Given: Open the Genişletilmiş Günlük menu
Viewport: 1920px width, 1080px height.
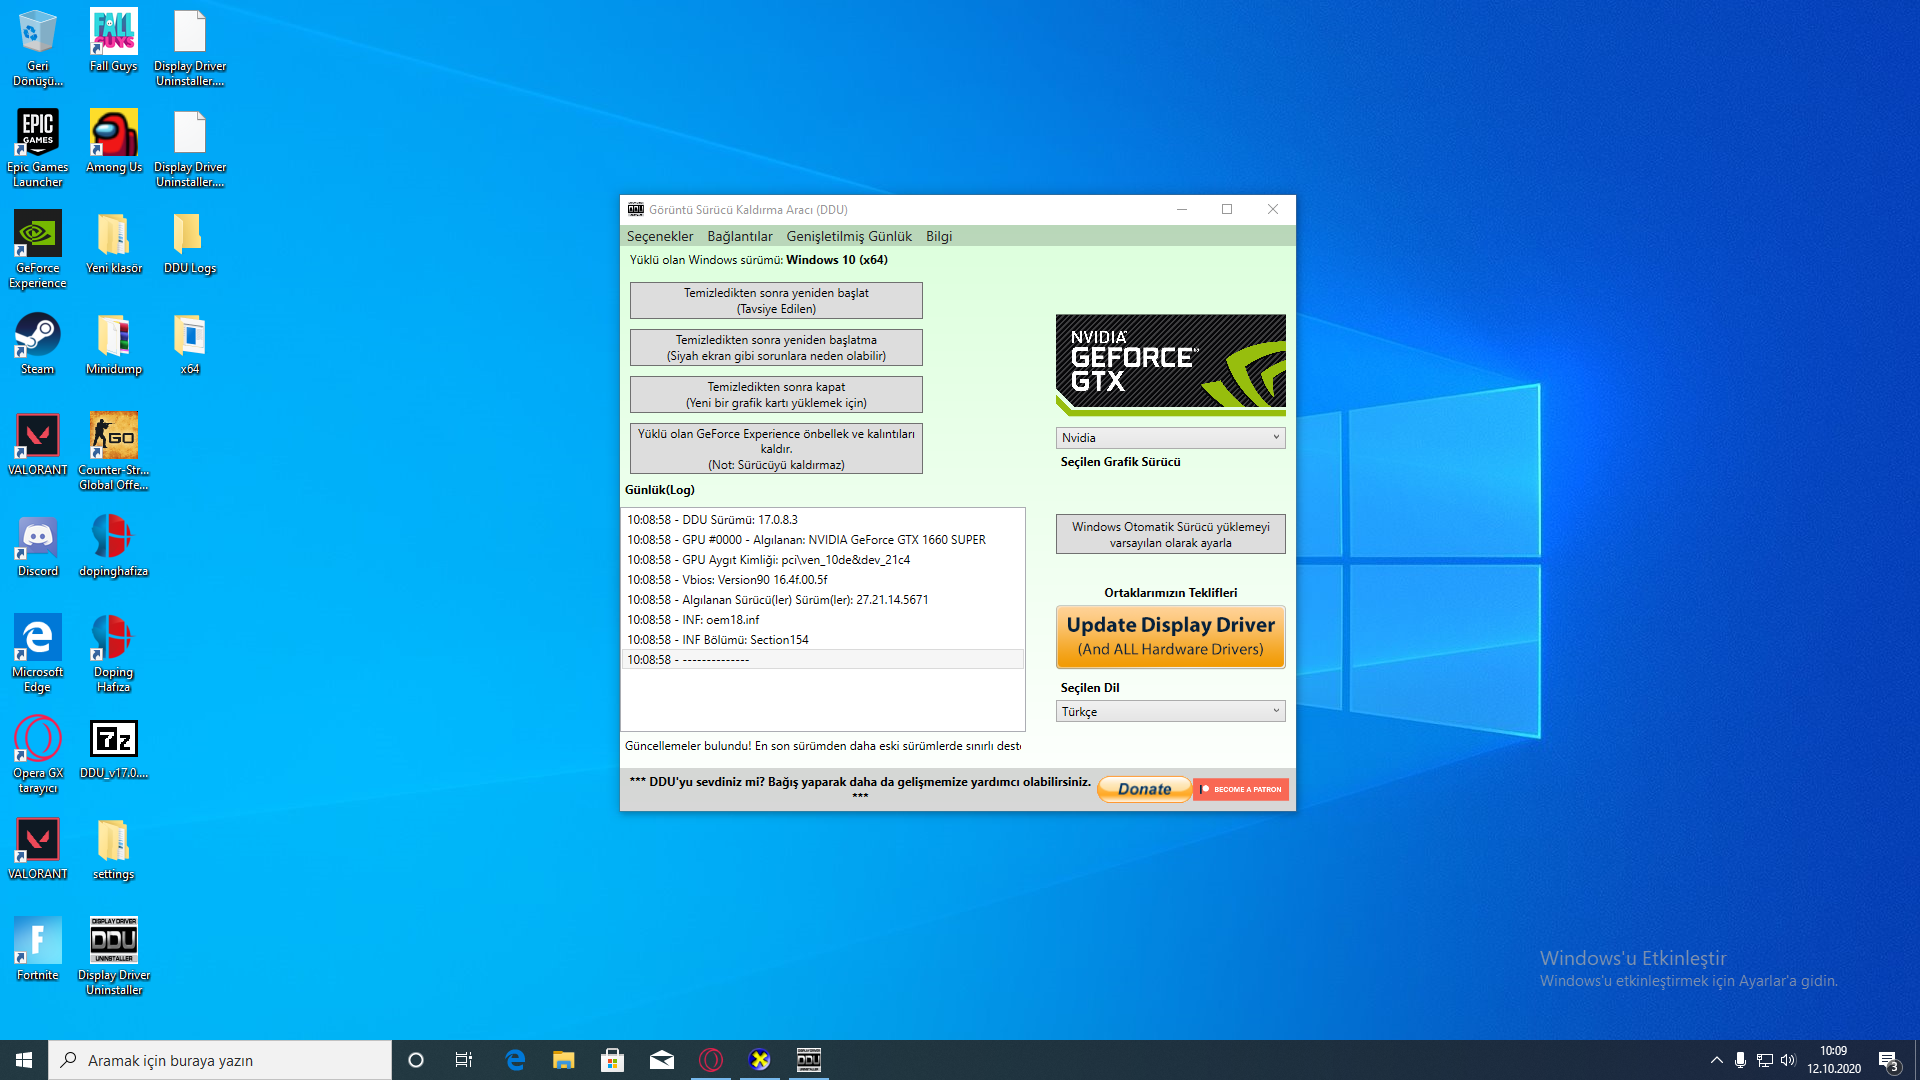Looking at the screenshot, I should click(x=848, y=236).
